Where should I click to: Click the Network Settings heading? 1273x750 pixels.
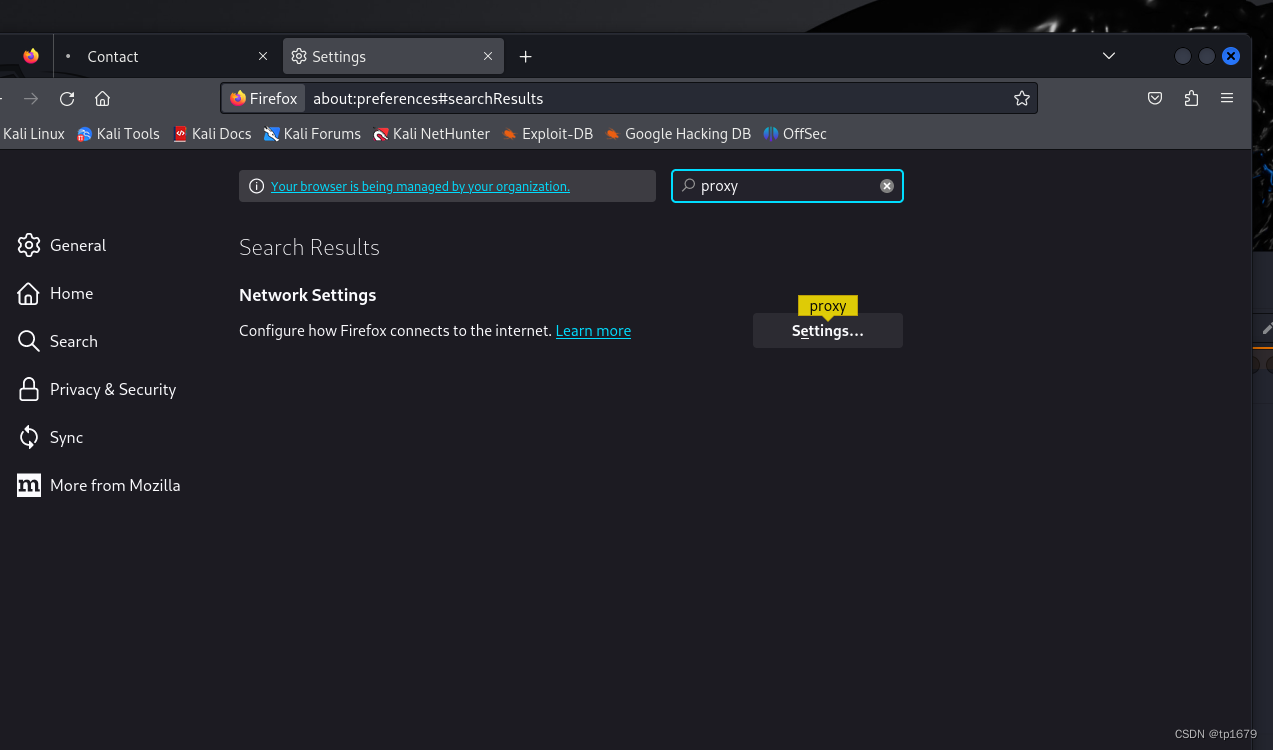click(x=308, y=295)
